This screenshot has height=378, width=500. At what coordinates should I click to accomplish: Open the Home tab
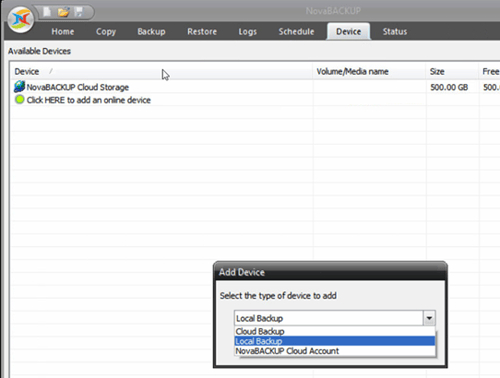tap(63, 32)
